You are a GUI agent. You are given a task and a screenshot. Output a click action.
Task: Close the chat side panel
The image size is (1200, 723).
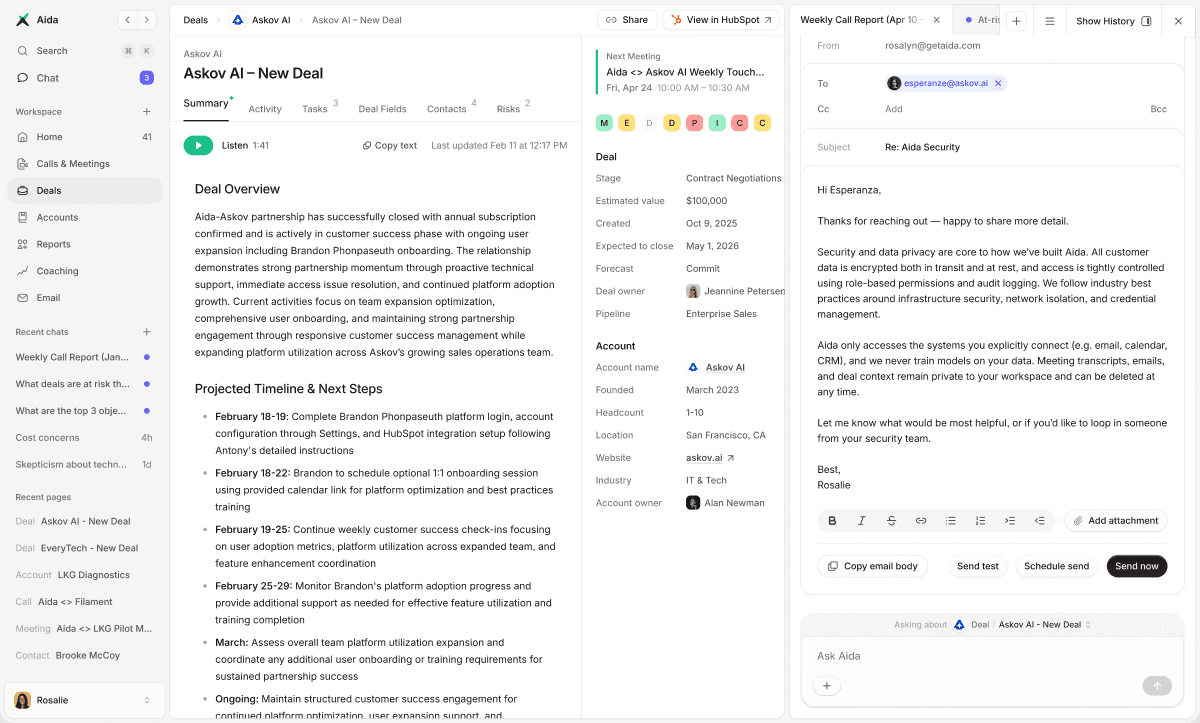(x=1178, y=21)
